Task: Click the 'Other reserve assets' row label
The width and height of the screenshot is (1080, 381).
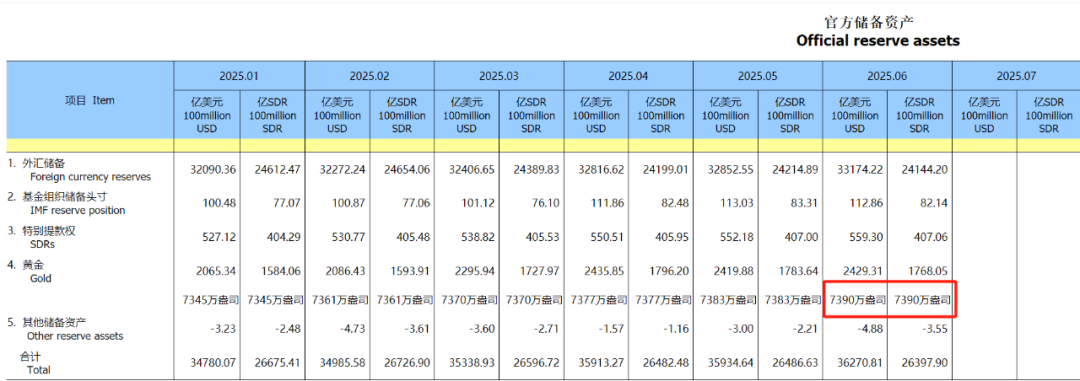Action: tap(75, 336)
